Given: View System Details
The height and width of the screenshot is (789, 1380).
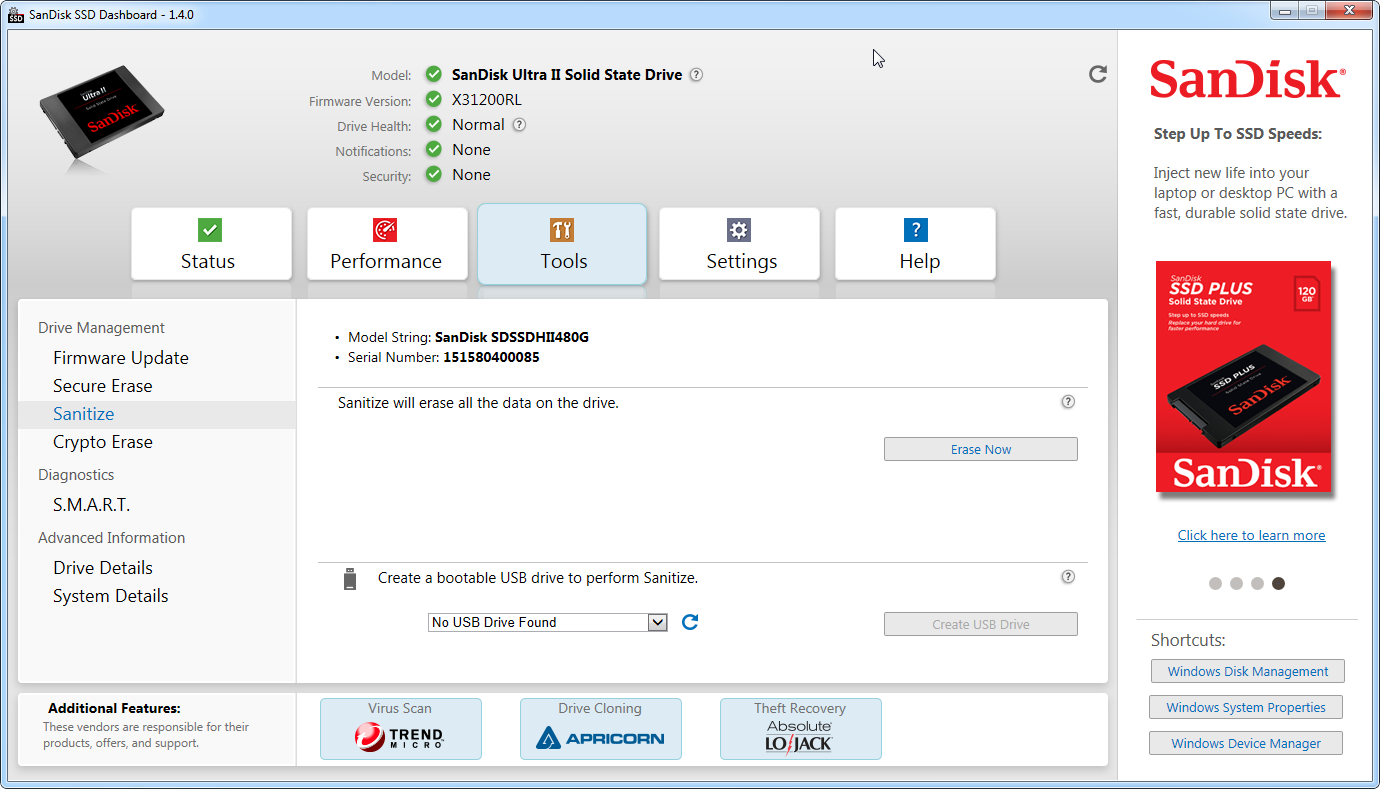Looking at the screenshot, I should [x=111, y=596].
